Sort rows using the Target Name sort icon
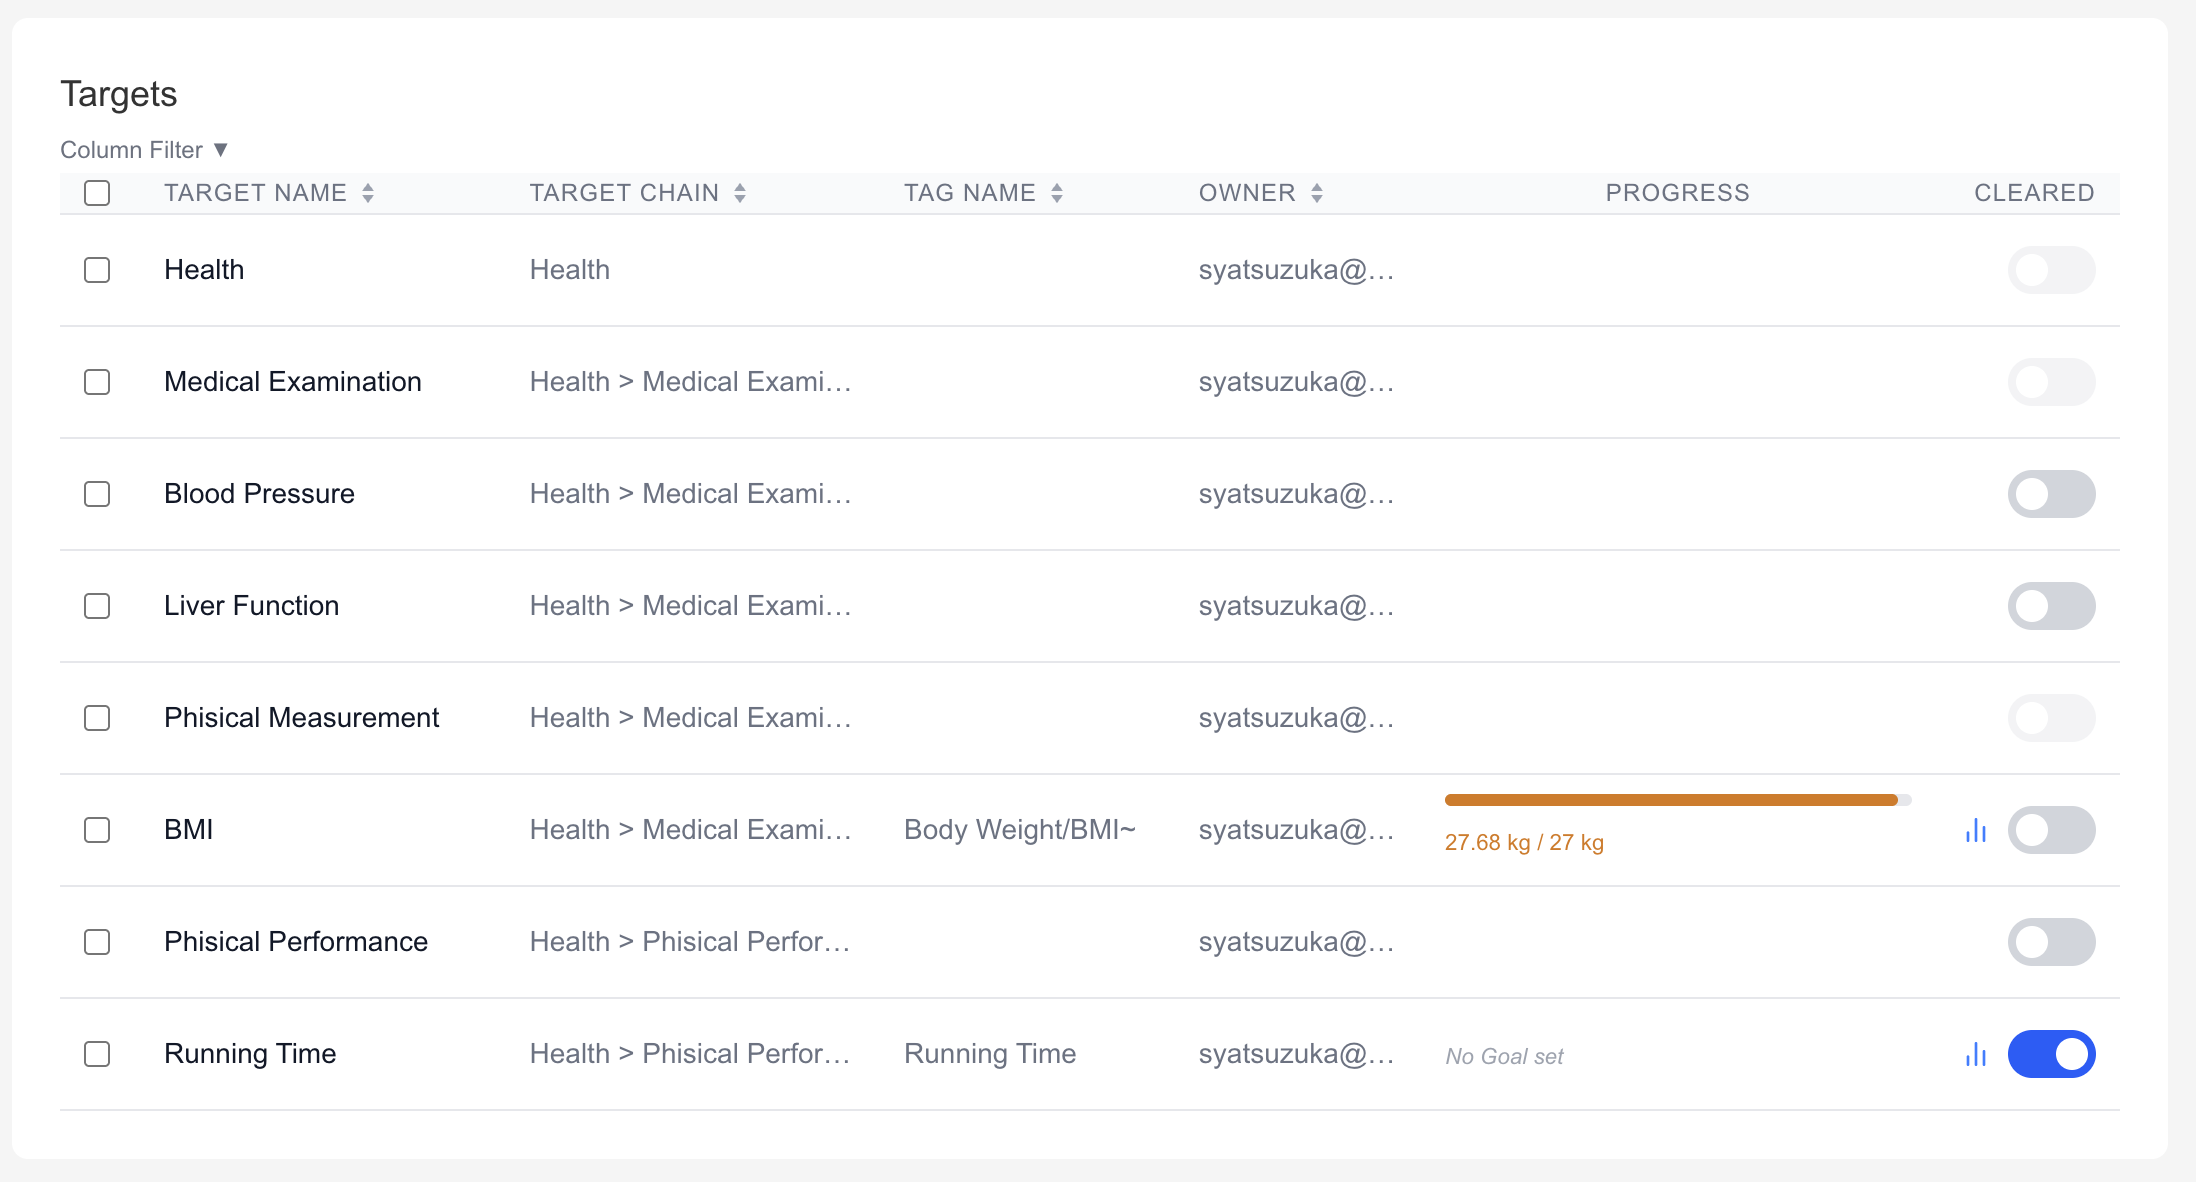Viewport: 2196px width, 1182px height. (x=369, y=193)
